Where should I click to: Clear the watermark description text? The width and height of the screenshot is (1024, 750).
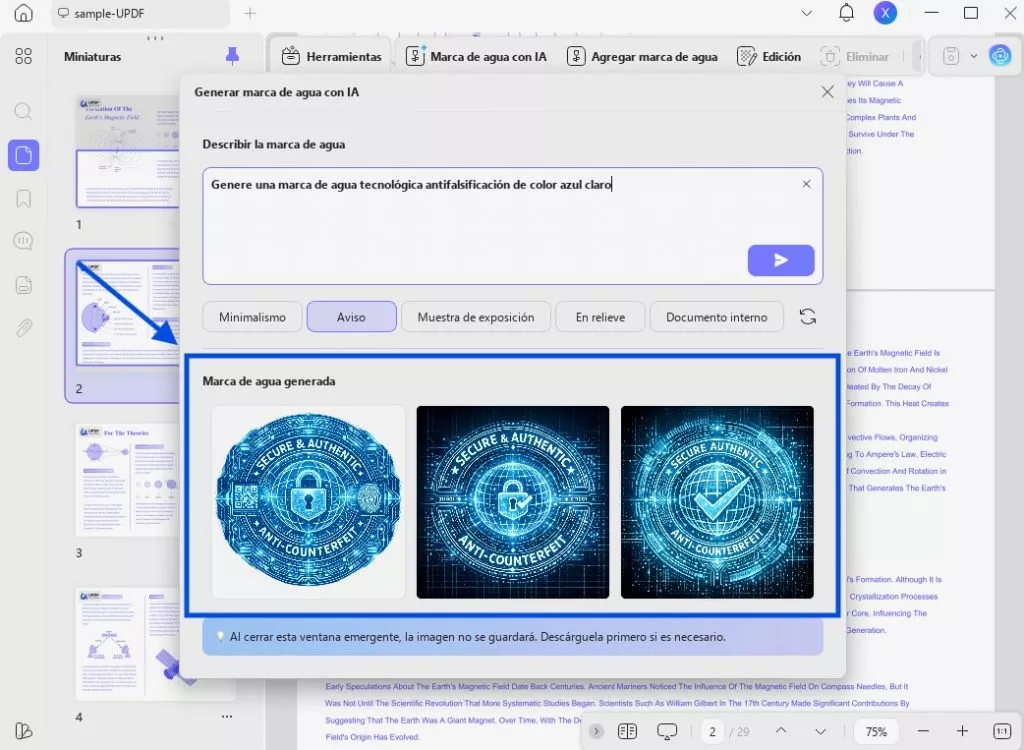tap(807, 184)
